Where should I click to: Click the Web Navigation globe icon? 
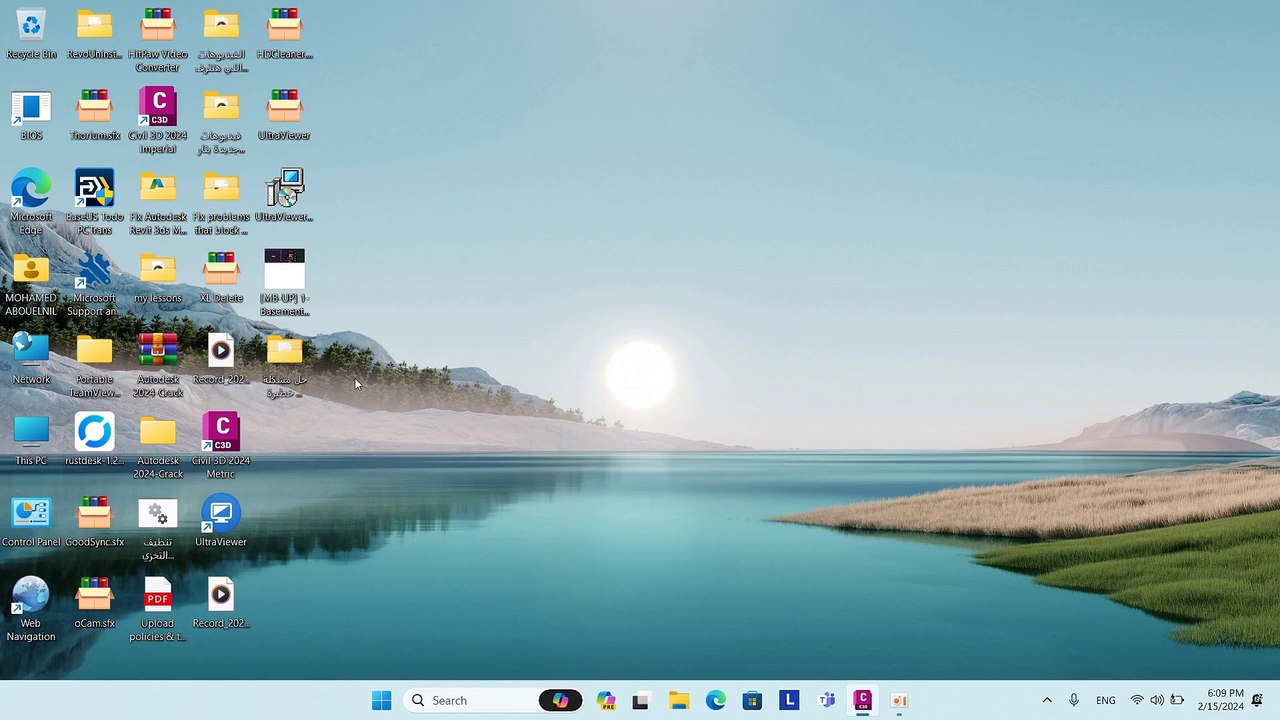[31, 596]
